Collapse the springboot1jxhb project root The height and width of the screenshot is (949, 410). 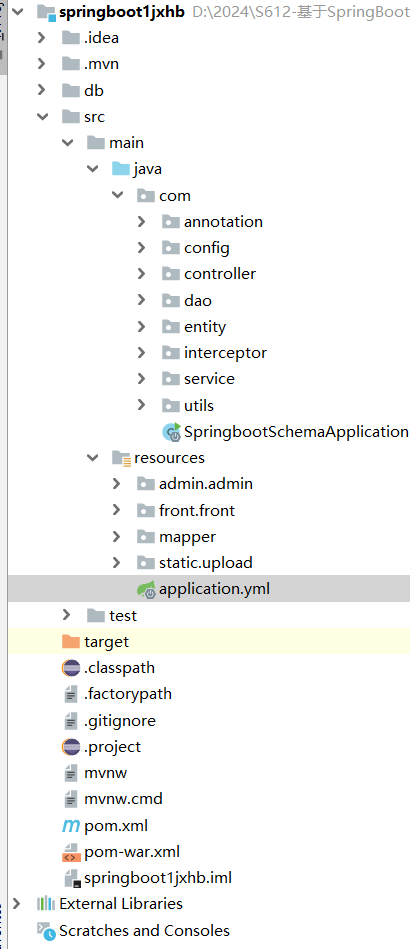tap(17, 11)
